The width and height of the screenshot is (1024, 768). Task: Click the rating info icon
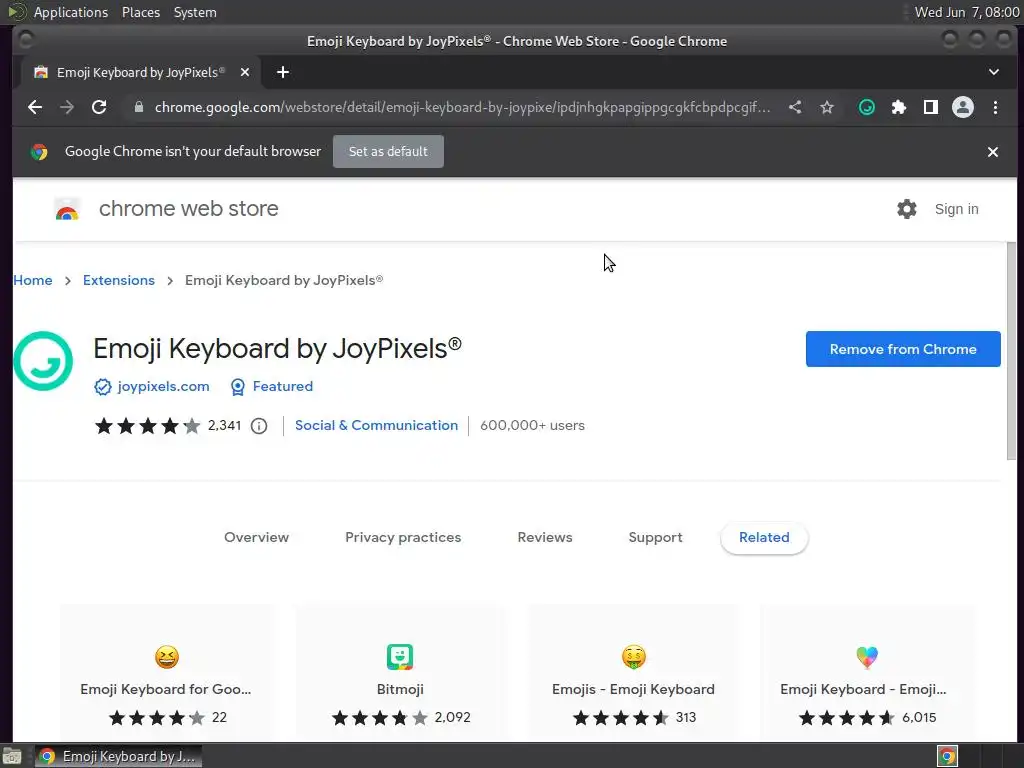[x=259, y=426]
